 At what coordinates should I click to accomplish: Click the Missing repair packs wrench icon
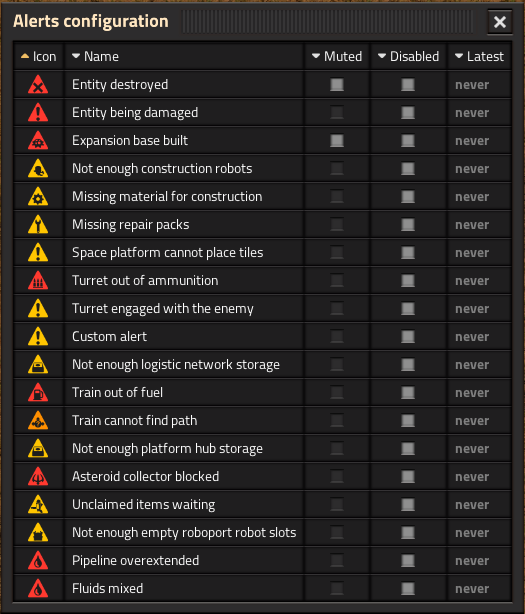tap(38, 225)
